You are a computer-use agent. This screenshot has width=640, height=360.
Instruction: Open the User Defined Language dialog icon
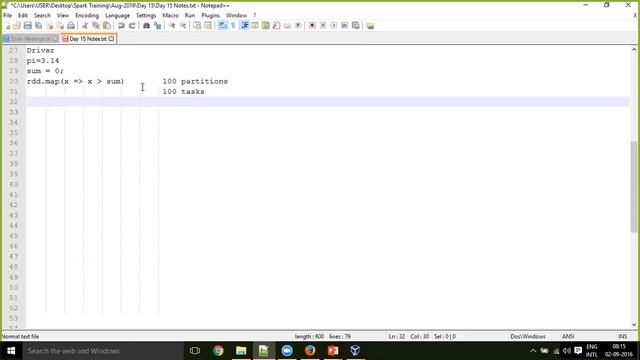coord(255,26)
